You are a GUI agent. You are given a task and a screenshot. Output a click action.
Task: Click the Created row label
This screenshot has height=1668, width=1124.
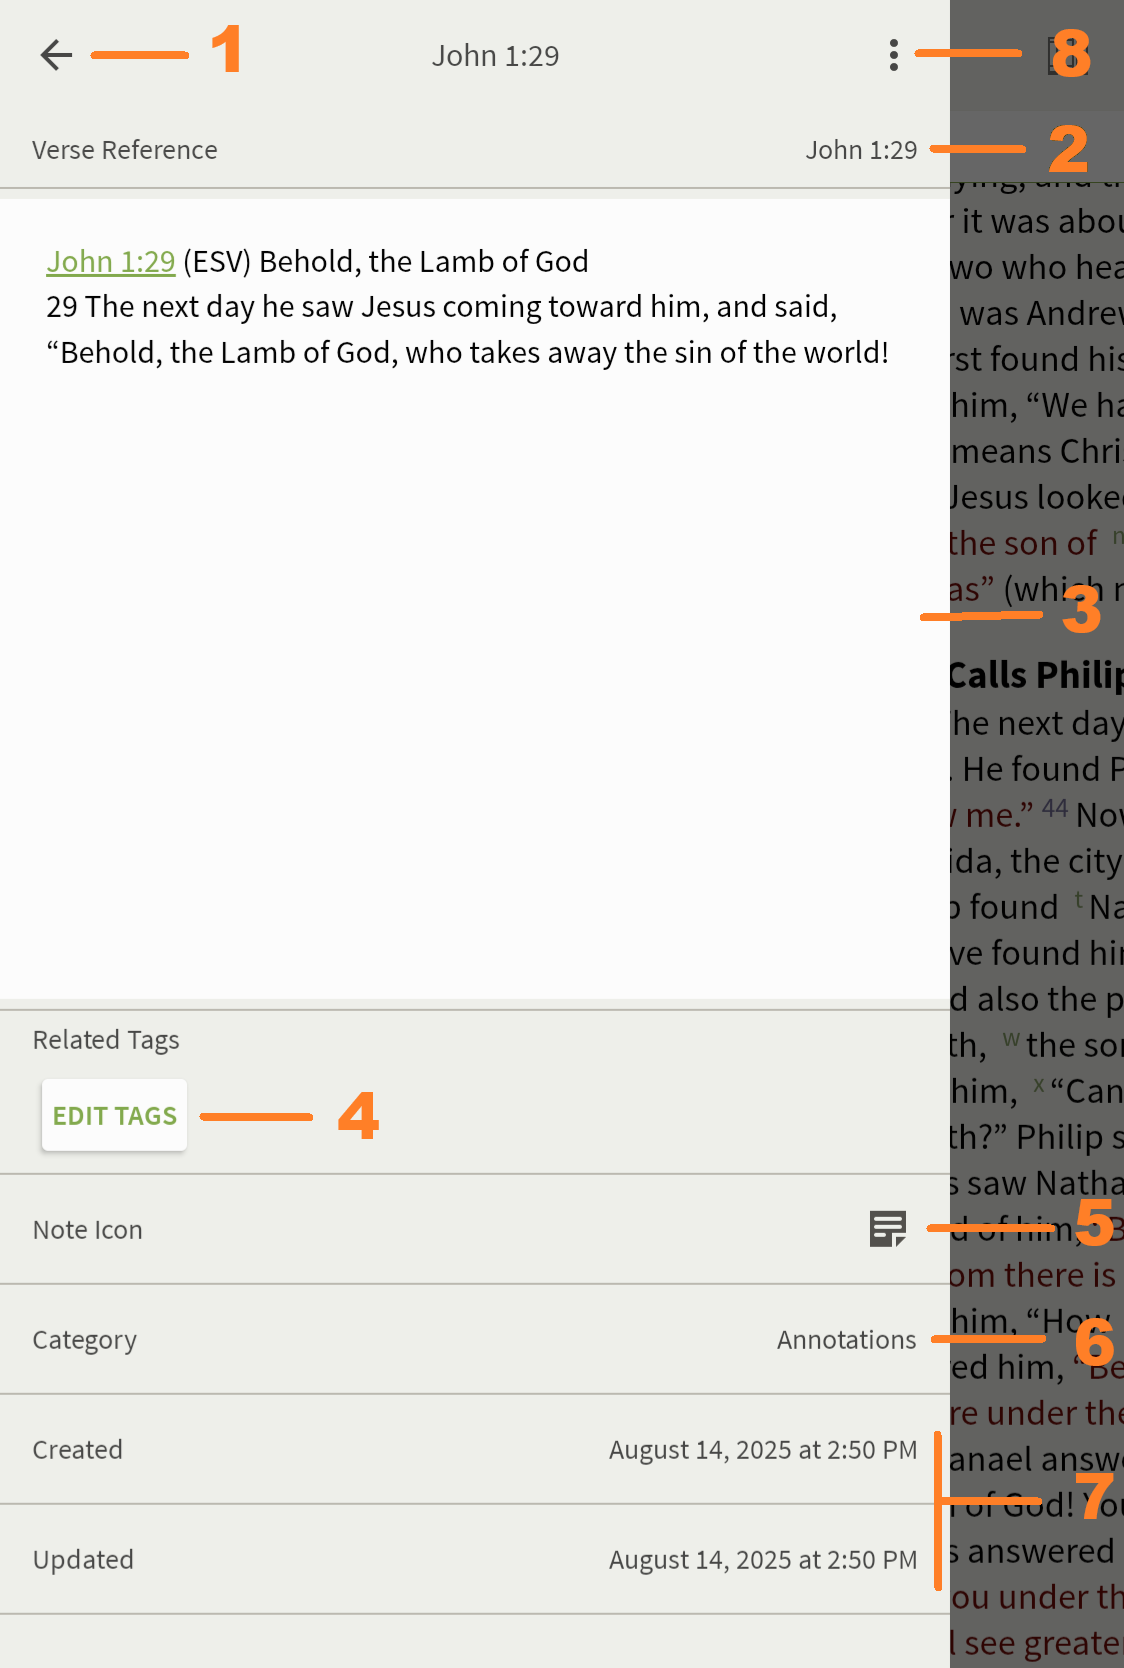[78, 1450]
